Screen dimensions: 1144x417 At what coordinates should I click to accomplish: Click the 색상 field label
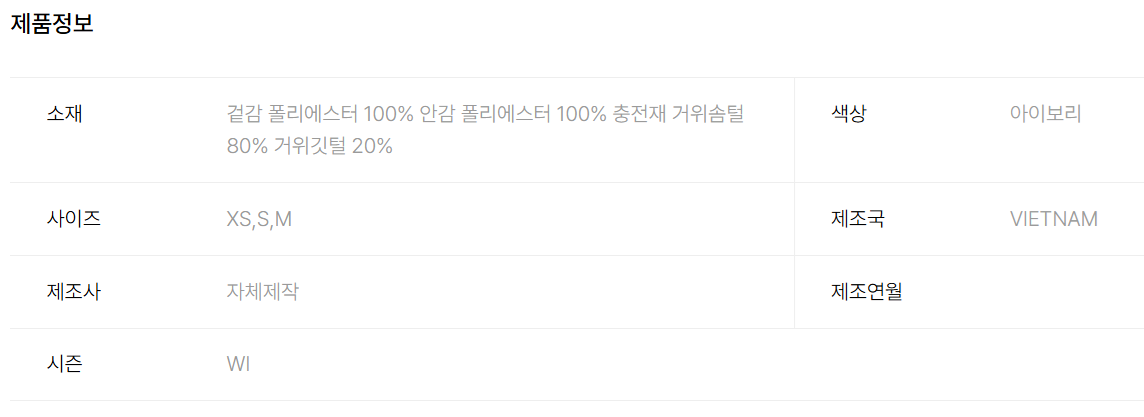click(848, 114)
